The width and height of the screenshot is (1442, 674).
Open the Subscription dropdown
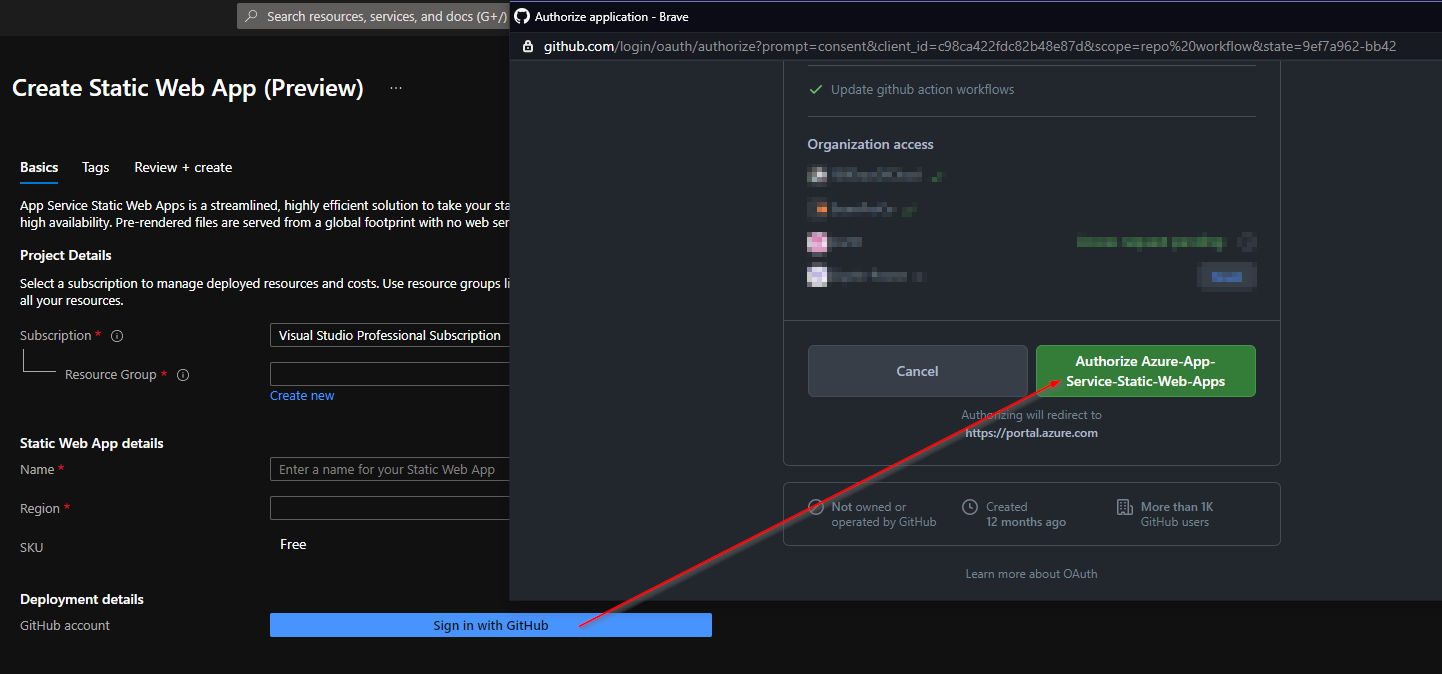(390, 335)
